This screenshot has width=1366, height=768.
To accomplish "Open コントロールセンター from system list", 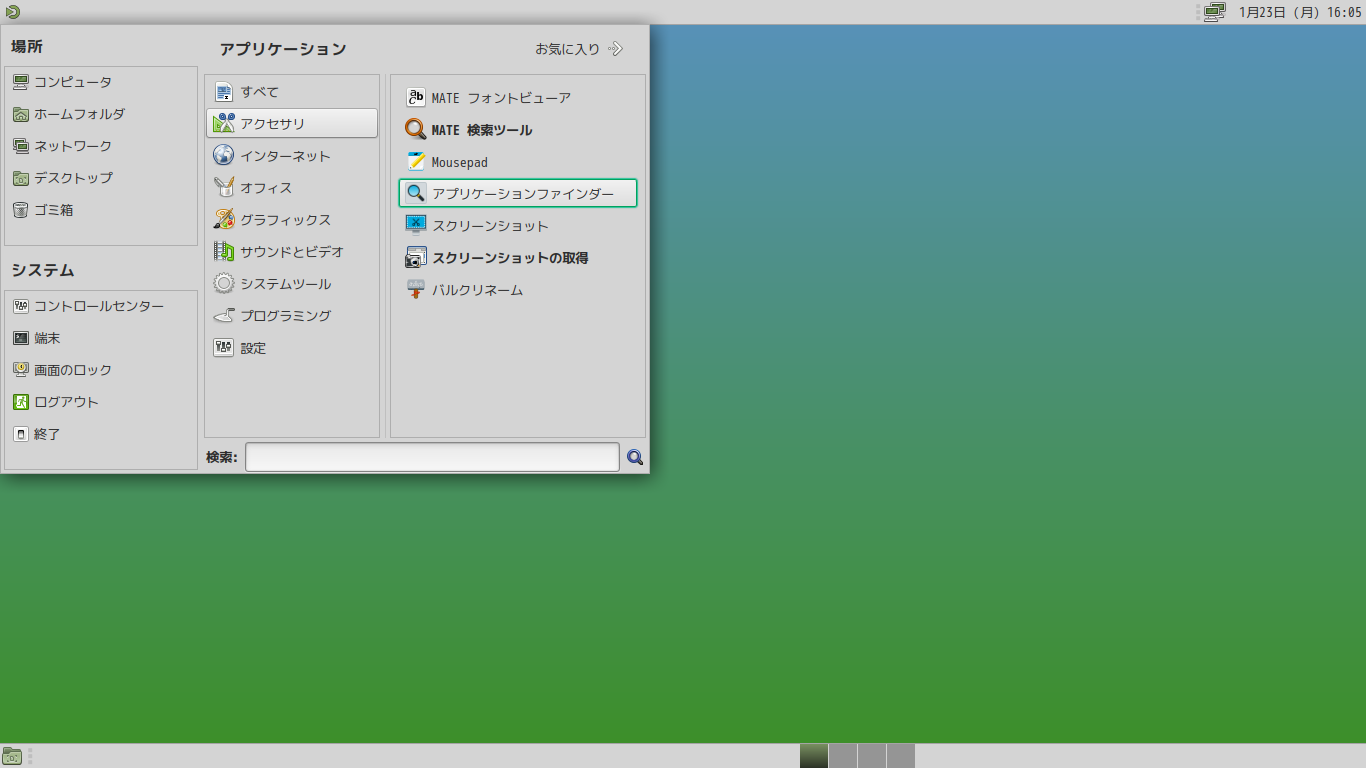I will tap(100, 306).
